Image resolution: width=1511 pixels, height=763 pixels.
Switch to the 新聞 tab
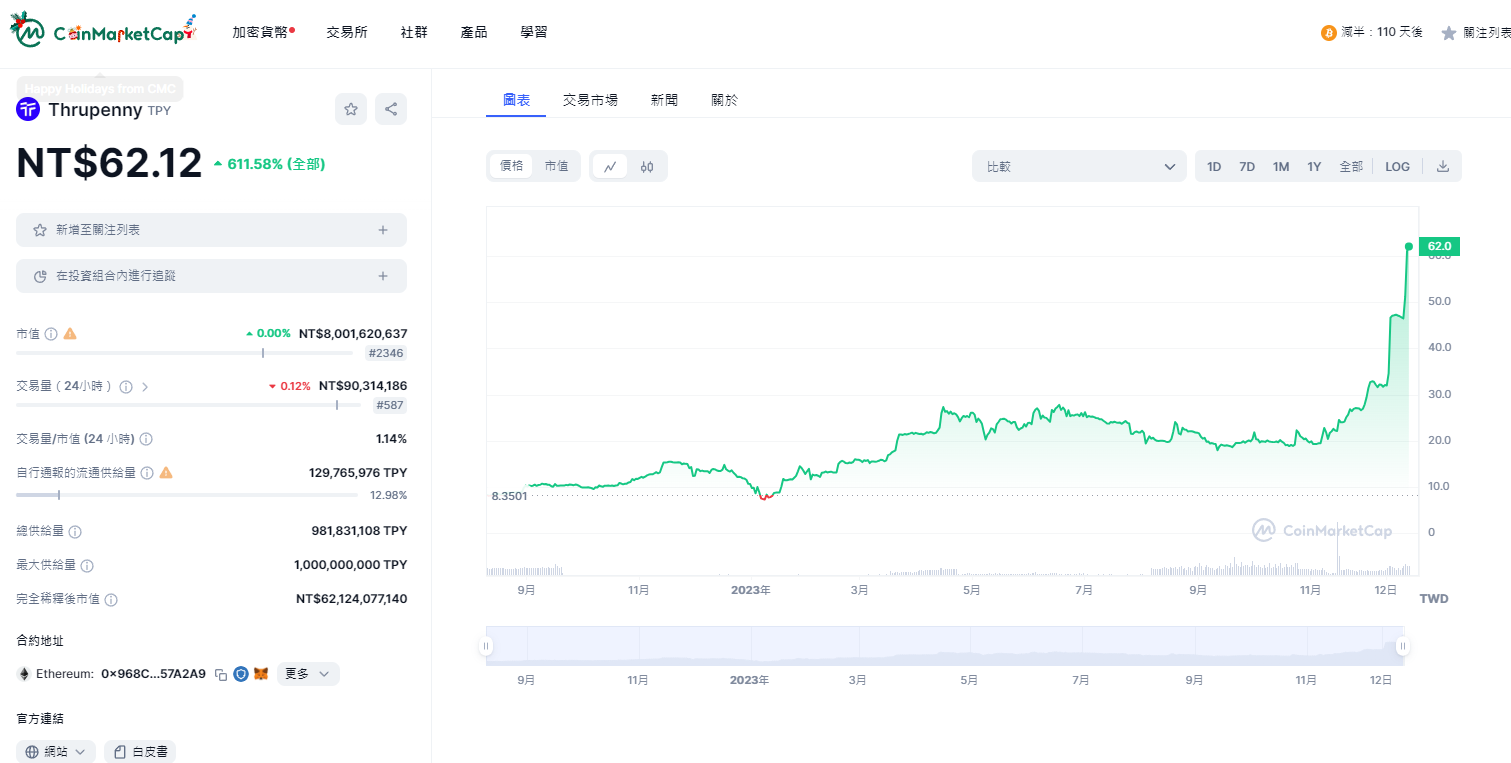(664, 100)
